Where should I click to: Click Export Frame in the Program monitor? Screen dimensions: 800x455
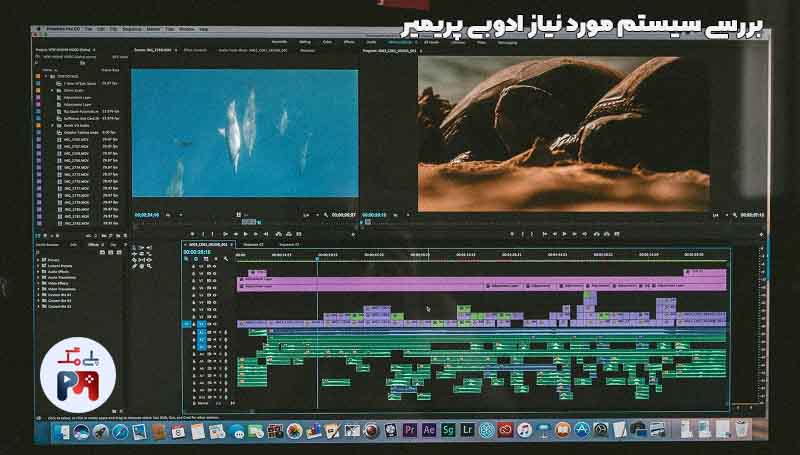click(x=617, y=234)
